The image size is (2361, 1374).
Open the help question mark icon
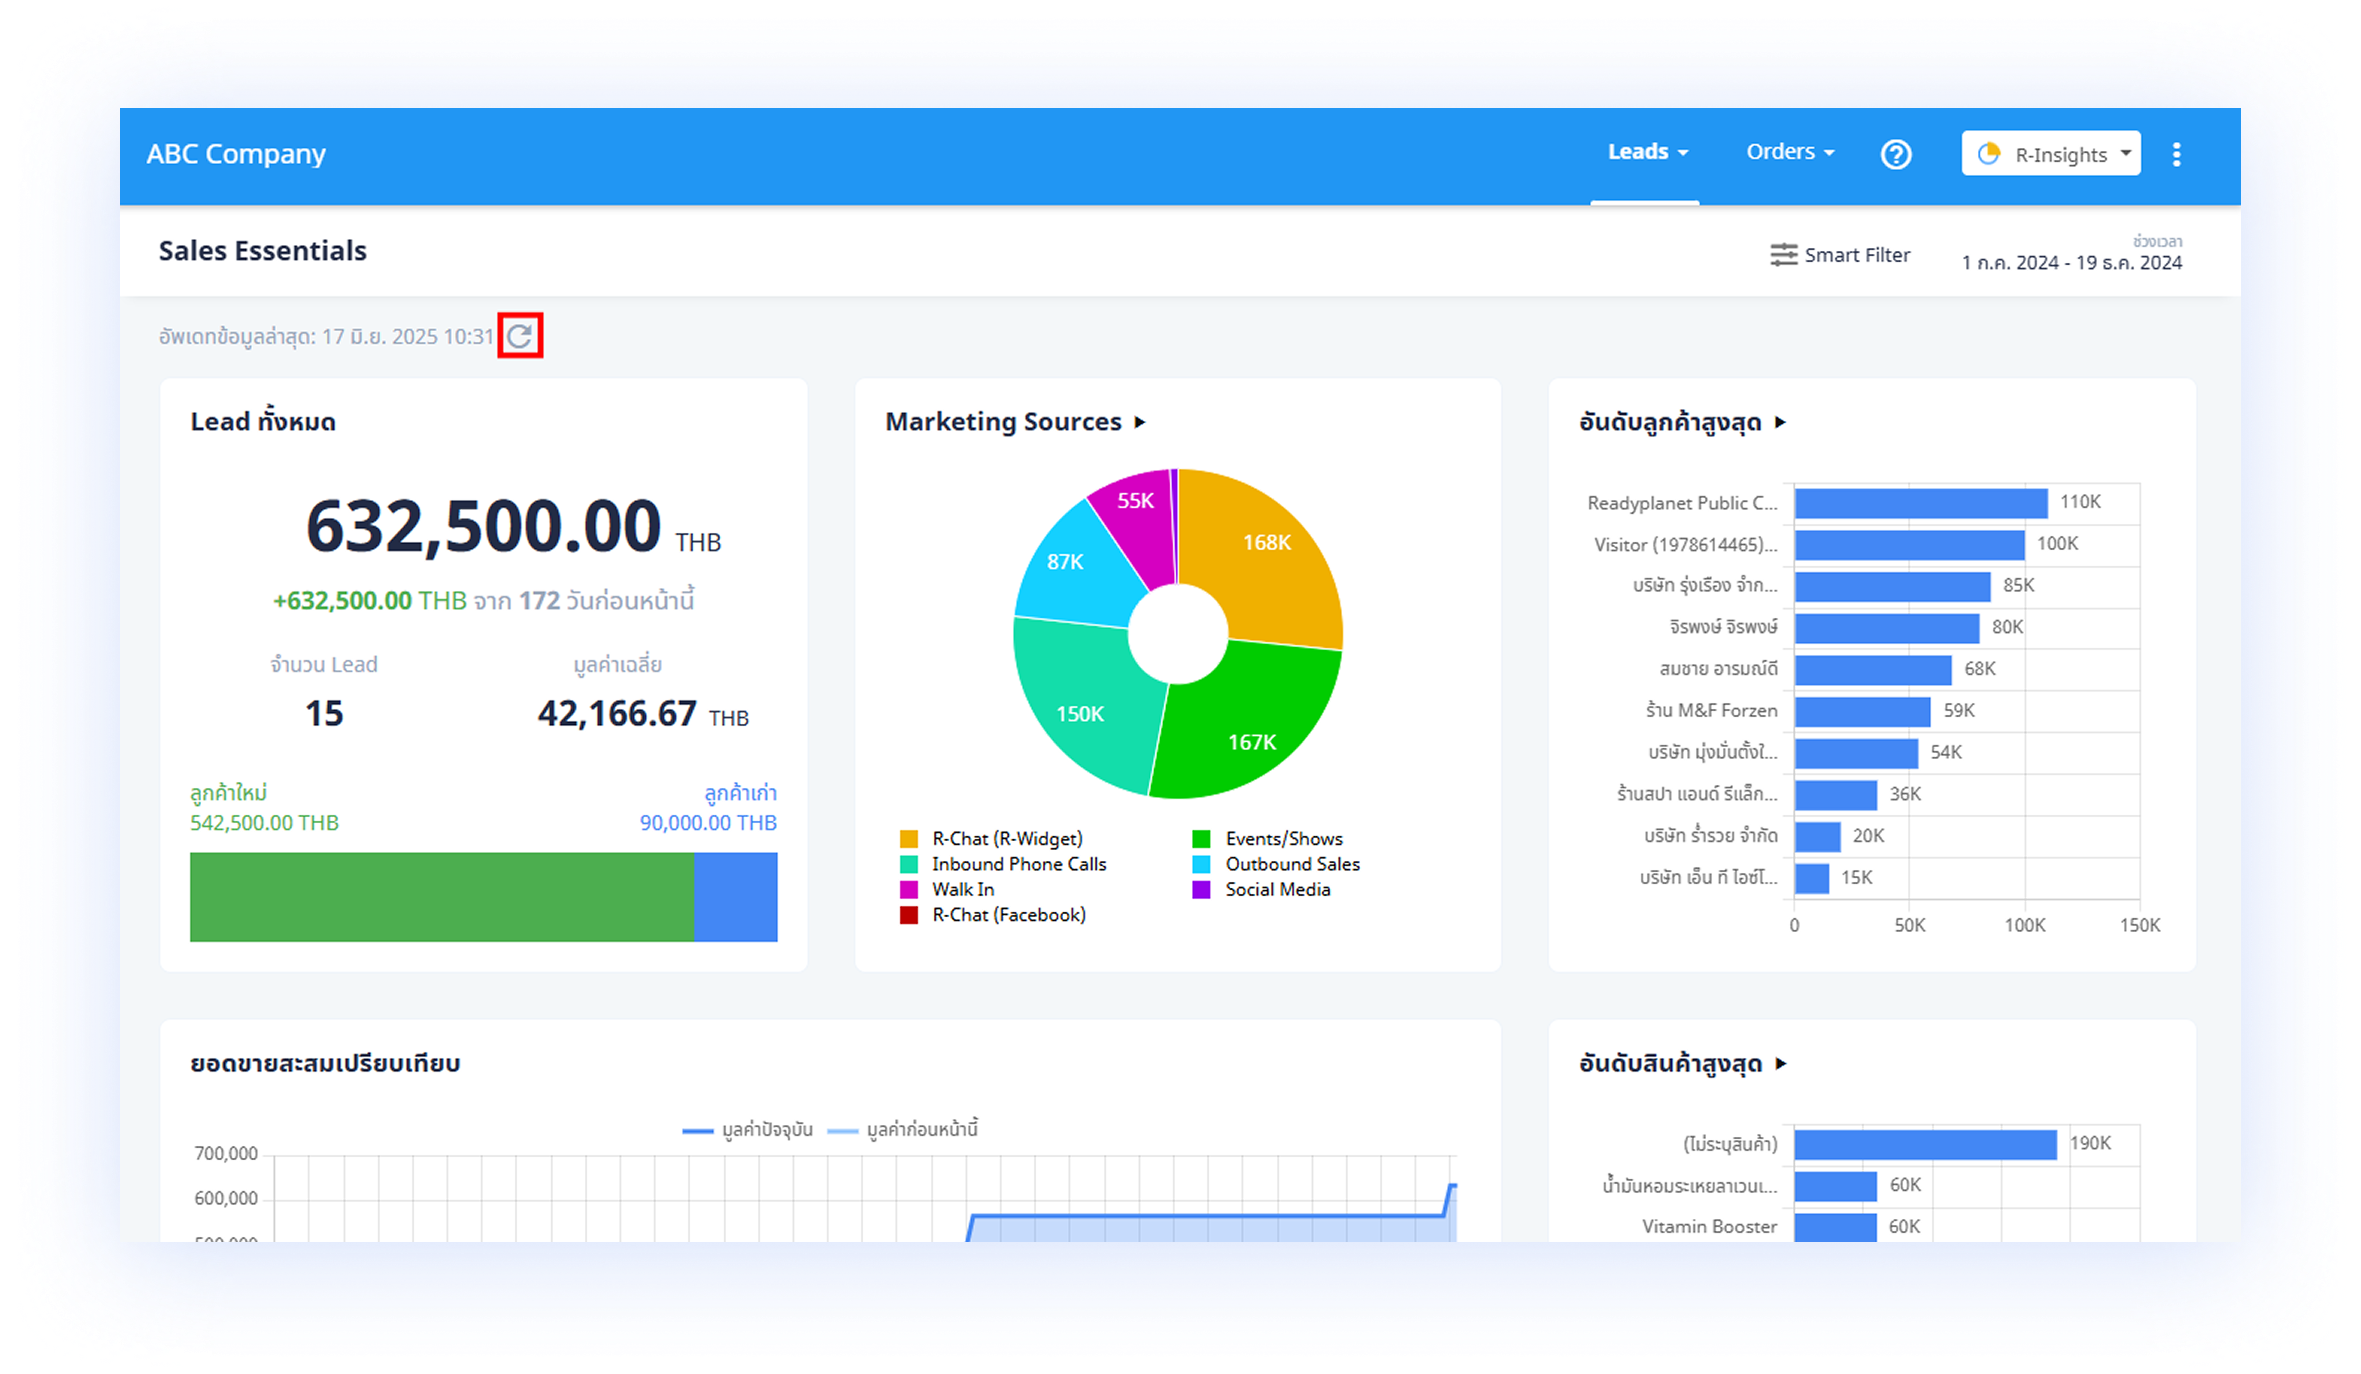click(1895, 154)
